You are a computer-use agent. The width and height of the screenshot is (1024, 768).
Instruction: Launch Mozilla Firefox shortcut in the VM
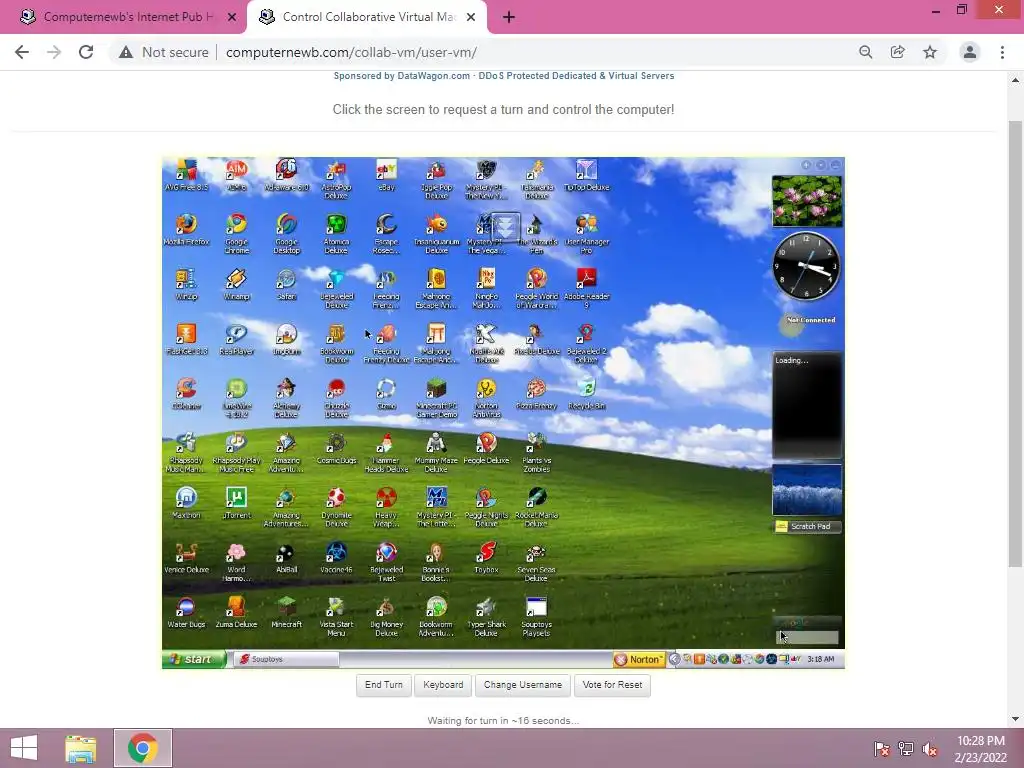186,229
